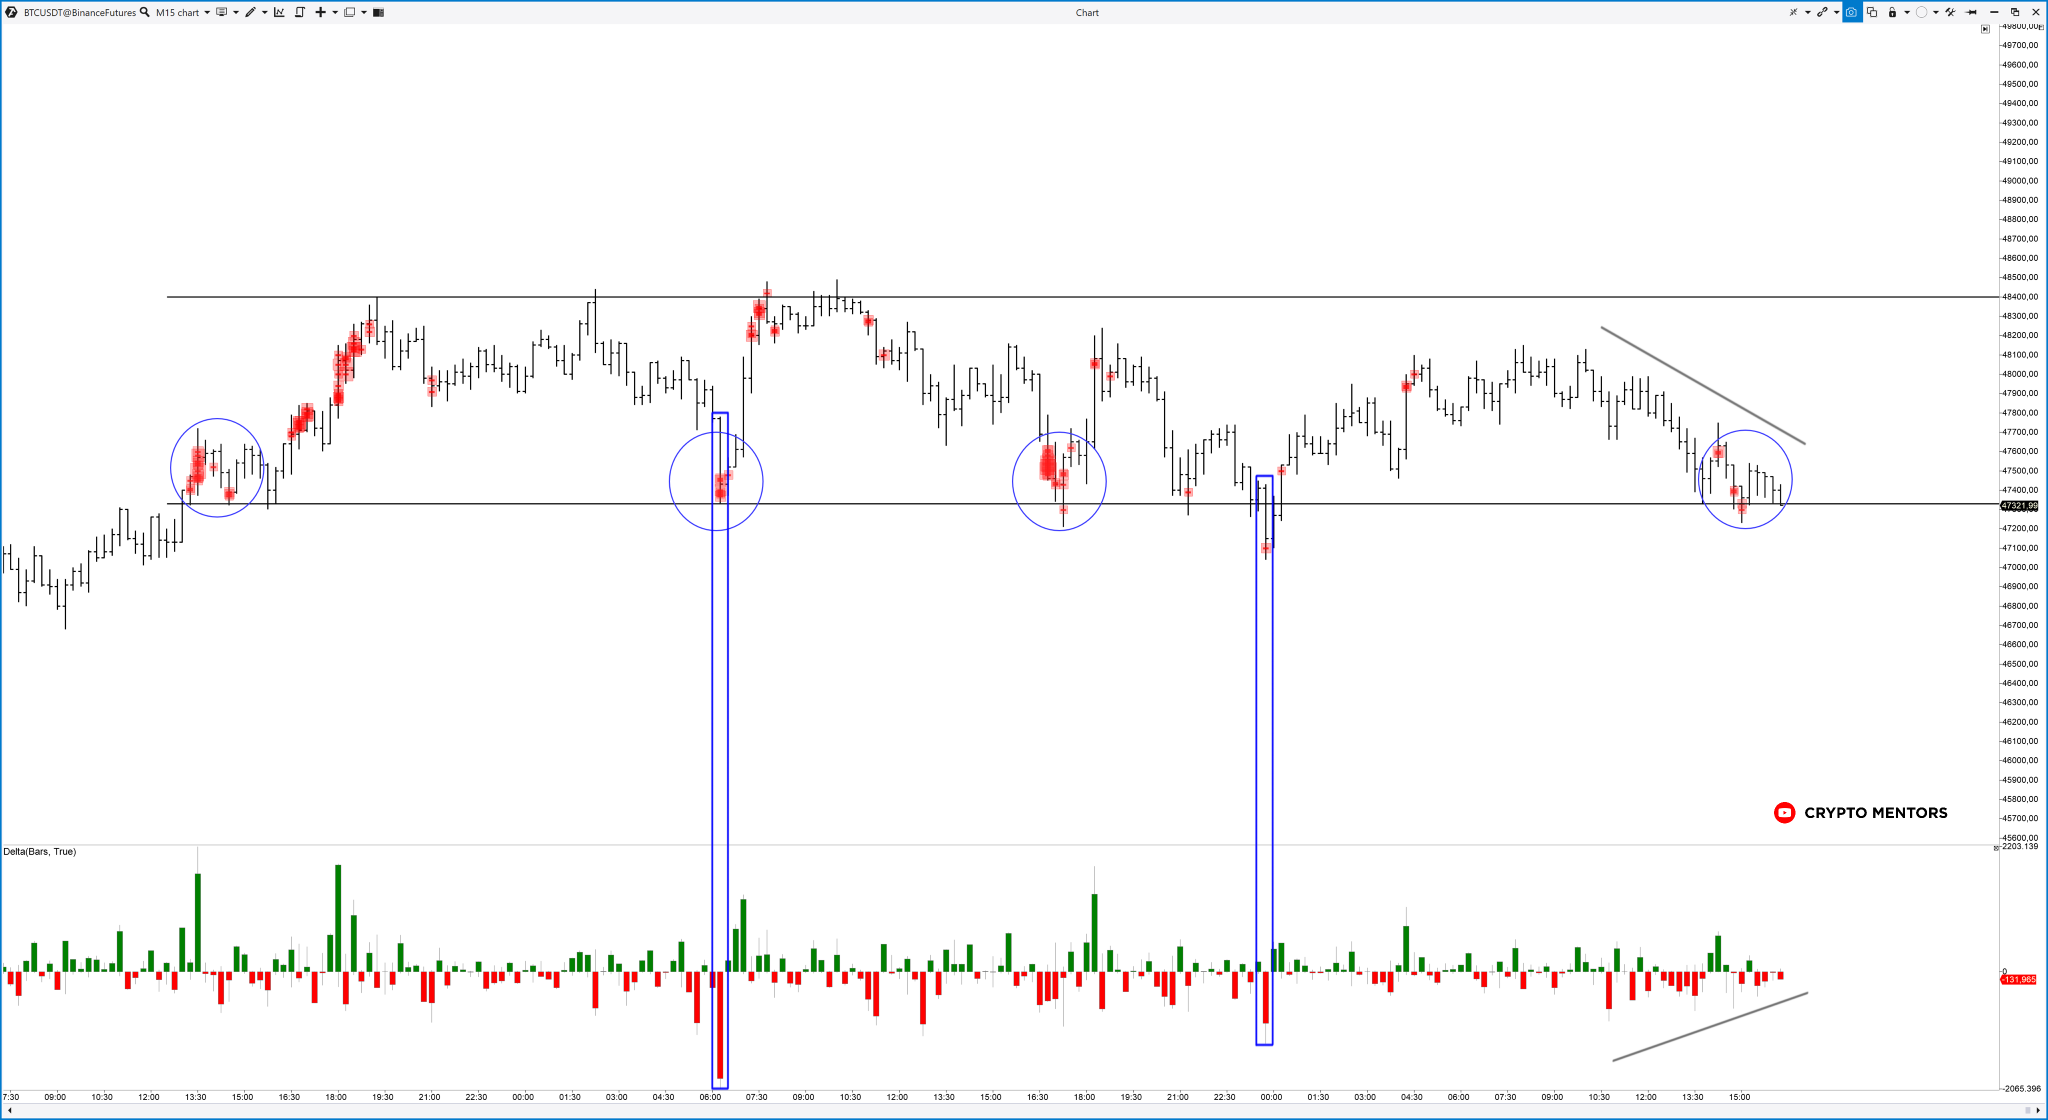Toggle the right side panel icon
This screenshot has height=1120, width=2048.
(378, 12)
